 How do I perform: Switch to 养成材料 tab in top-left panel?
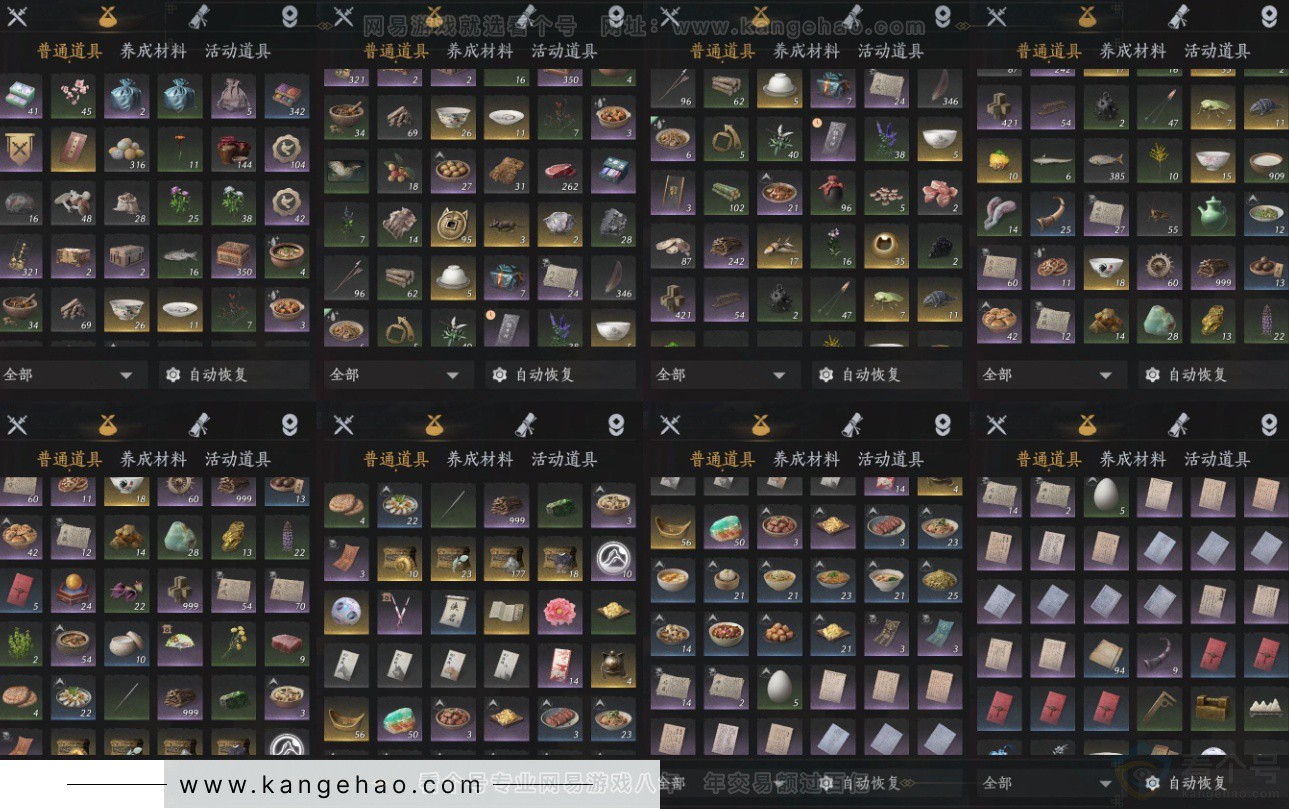[153, 52]
